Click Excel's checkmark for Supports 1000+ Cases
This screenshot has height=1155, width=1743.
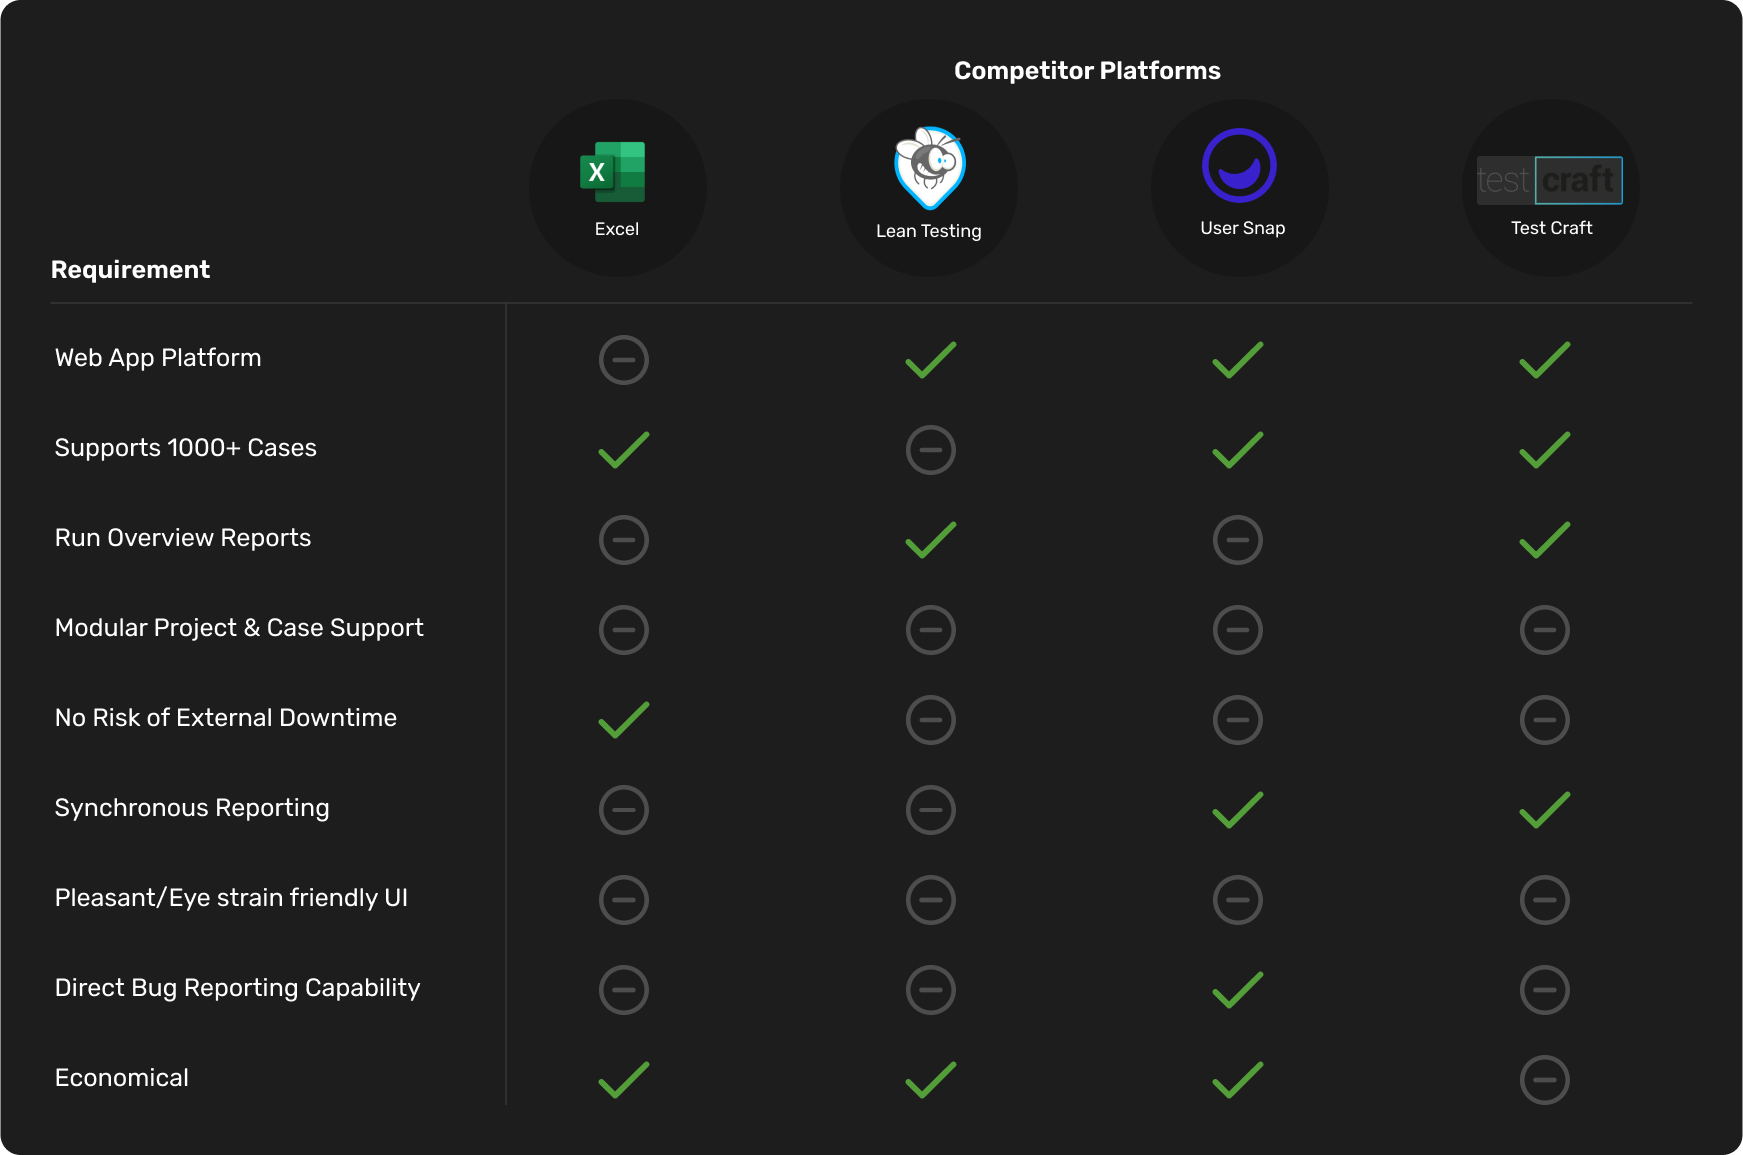pyautogui.click(x=623, y=450)
